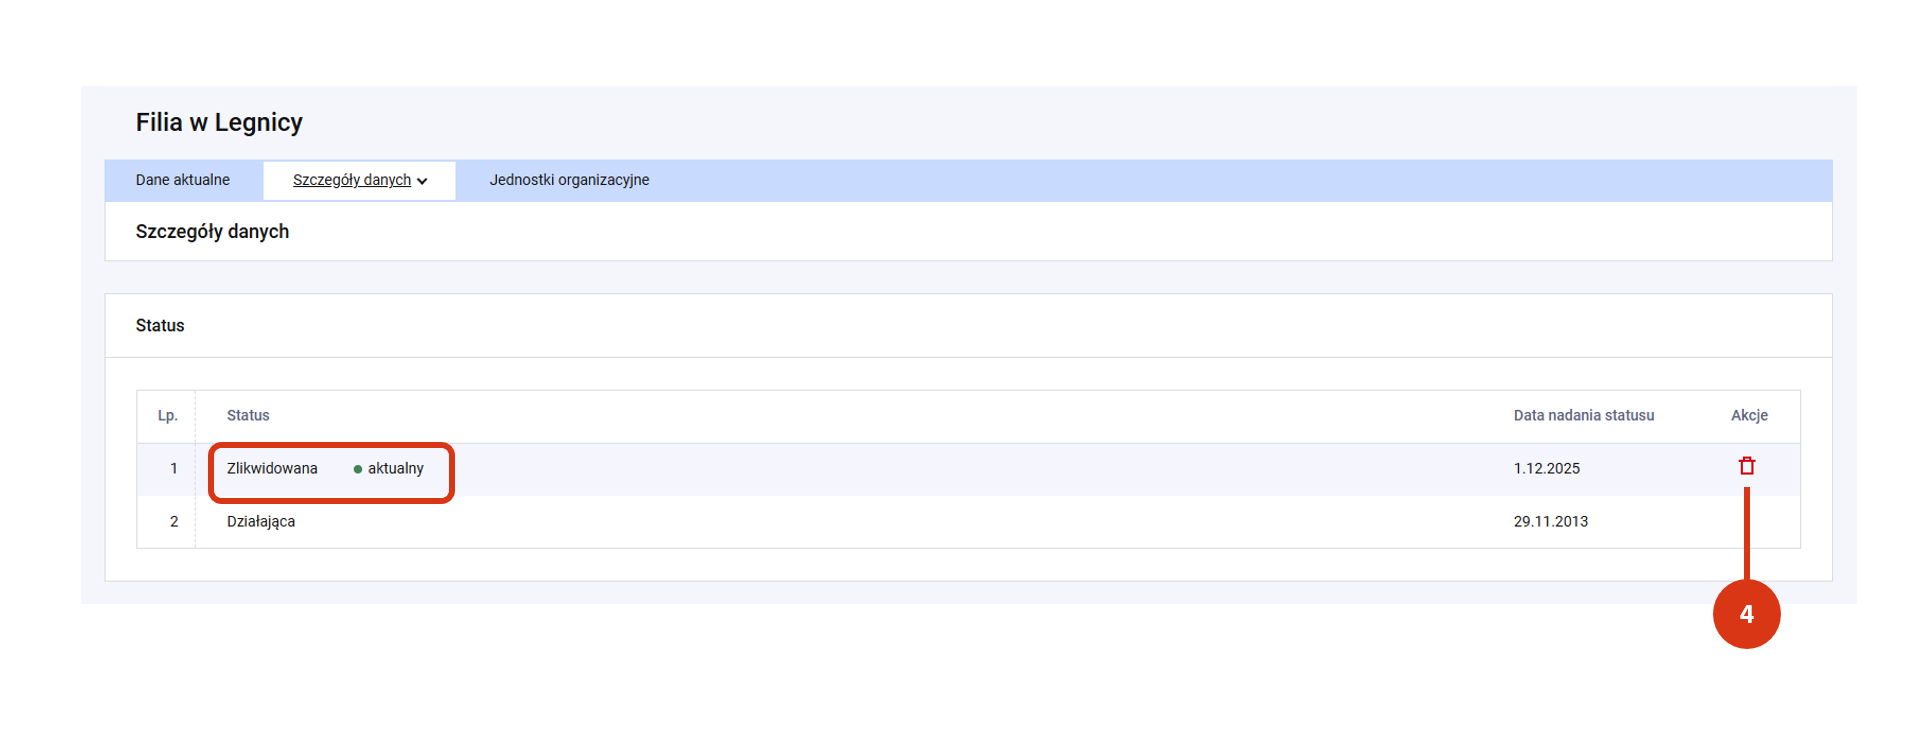Click the Data nadania statusu column header

(x=1583, y=415)
